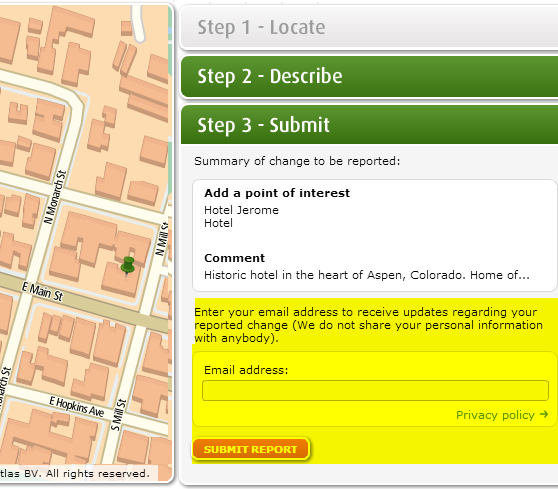Select the Add a point of interest heading
Image resolution: width=558 pixels, height=489 pixels.
click(x=277, y=193)
